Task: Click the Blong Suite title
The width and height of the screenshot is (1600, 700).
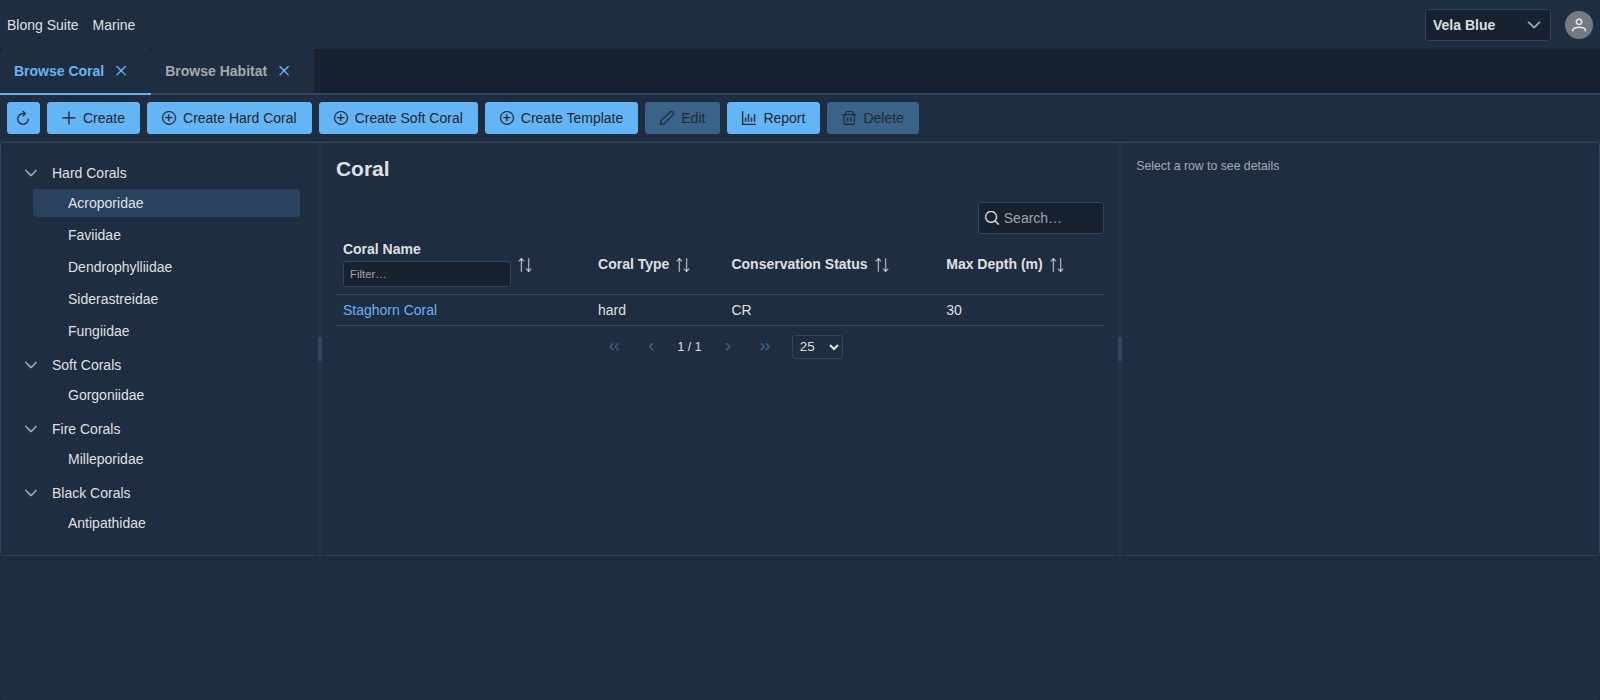Action: [43, 25]
